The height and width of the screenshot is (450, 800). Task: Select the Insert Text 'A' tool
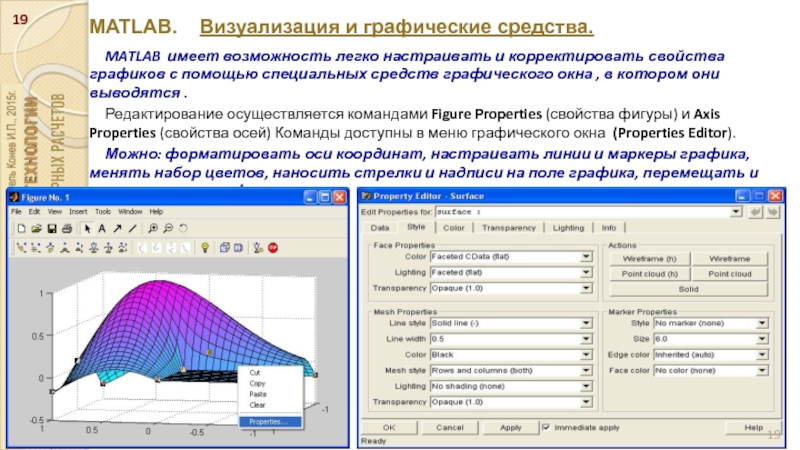point(102,228)
